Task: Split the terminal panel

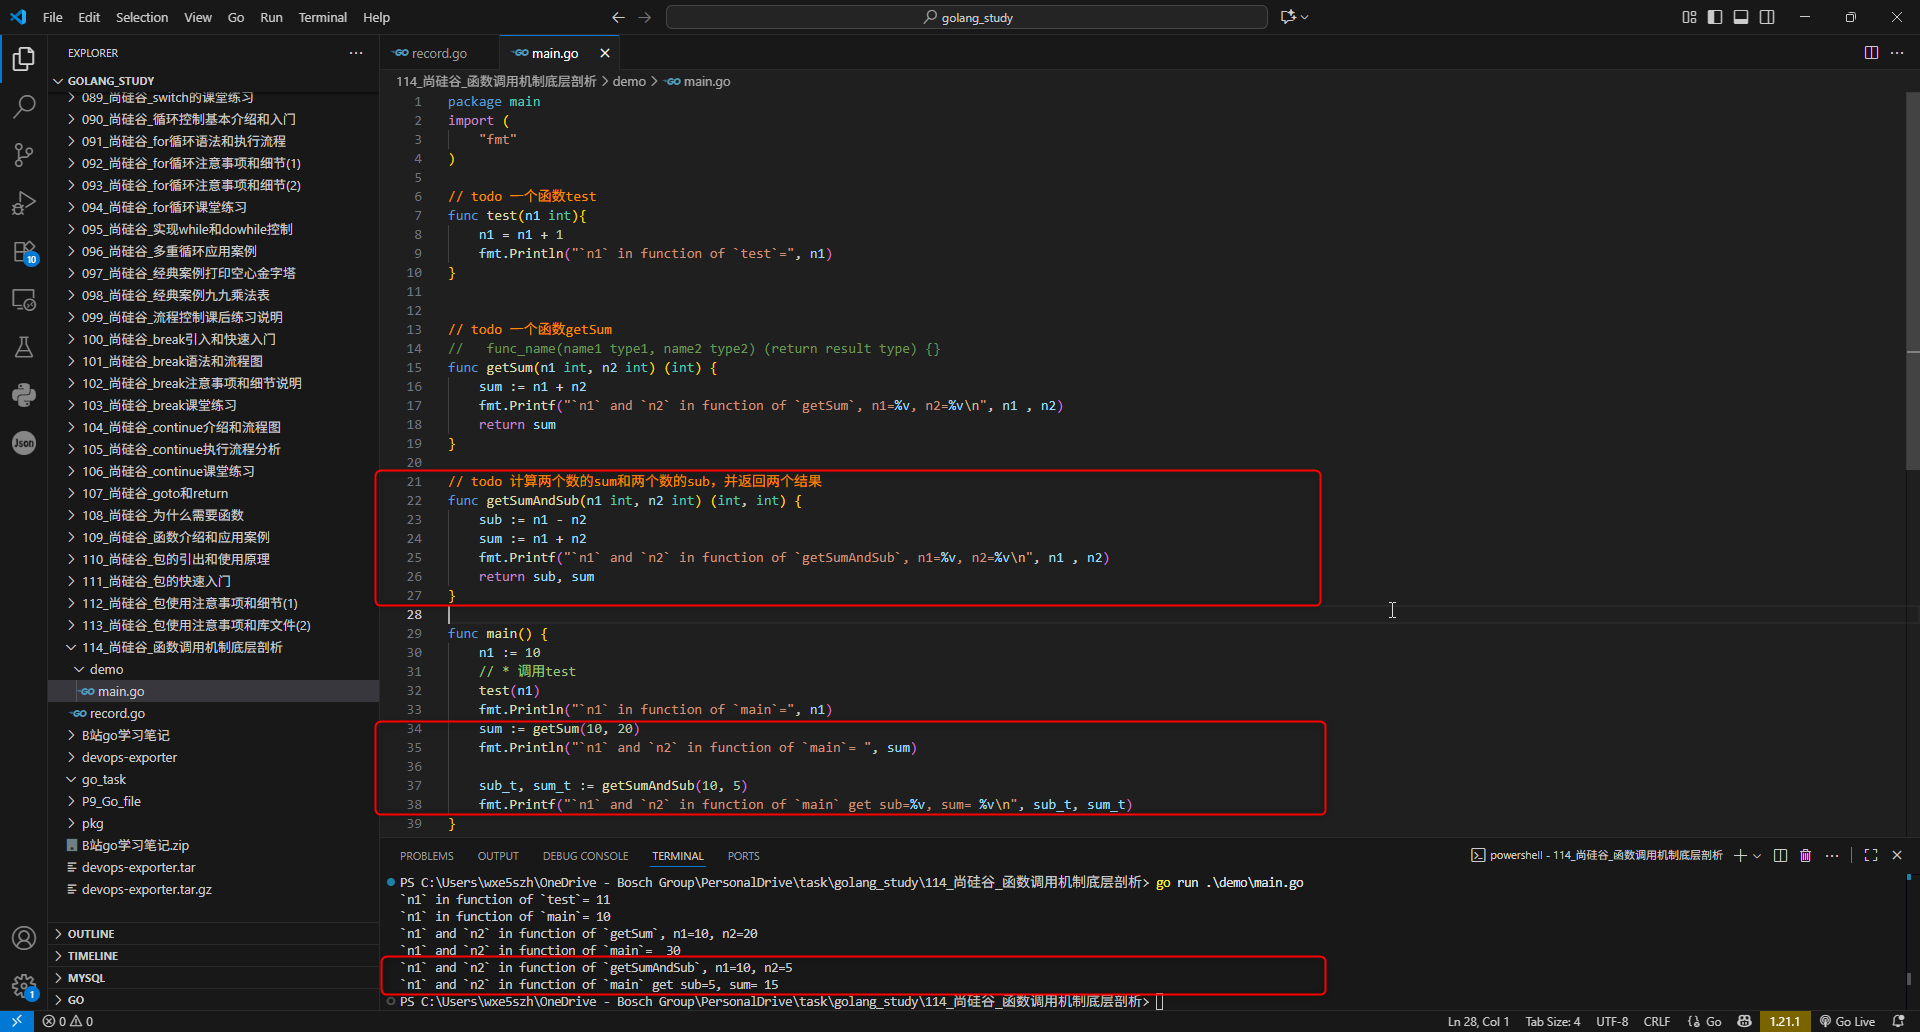Action: point(1780,855)
